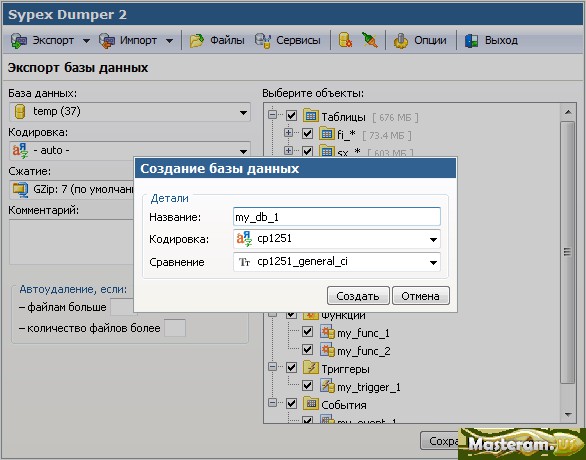Click the encoding icon beside cp1251 in dialog

click(x=244, y=239)
